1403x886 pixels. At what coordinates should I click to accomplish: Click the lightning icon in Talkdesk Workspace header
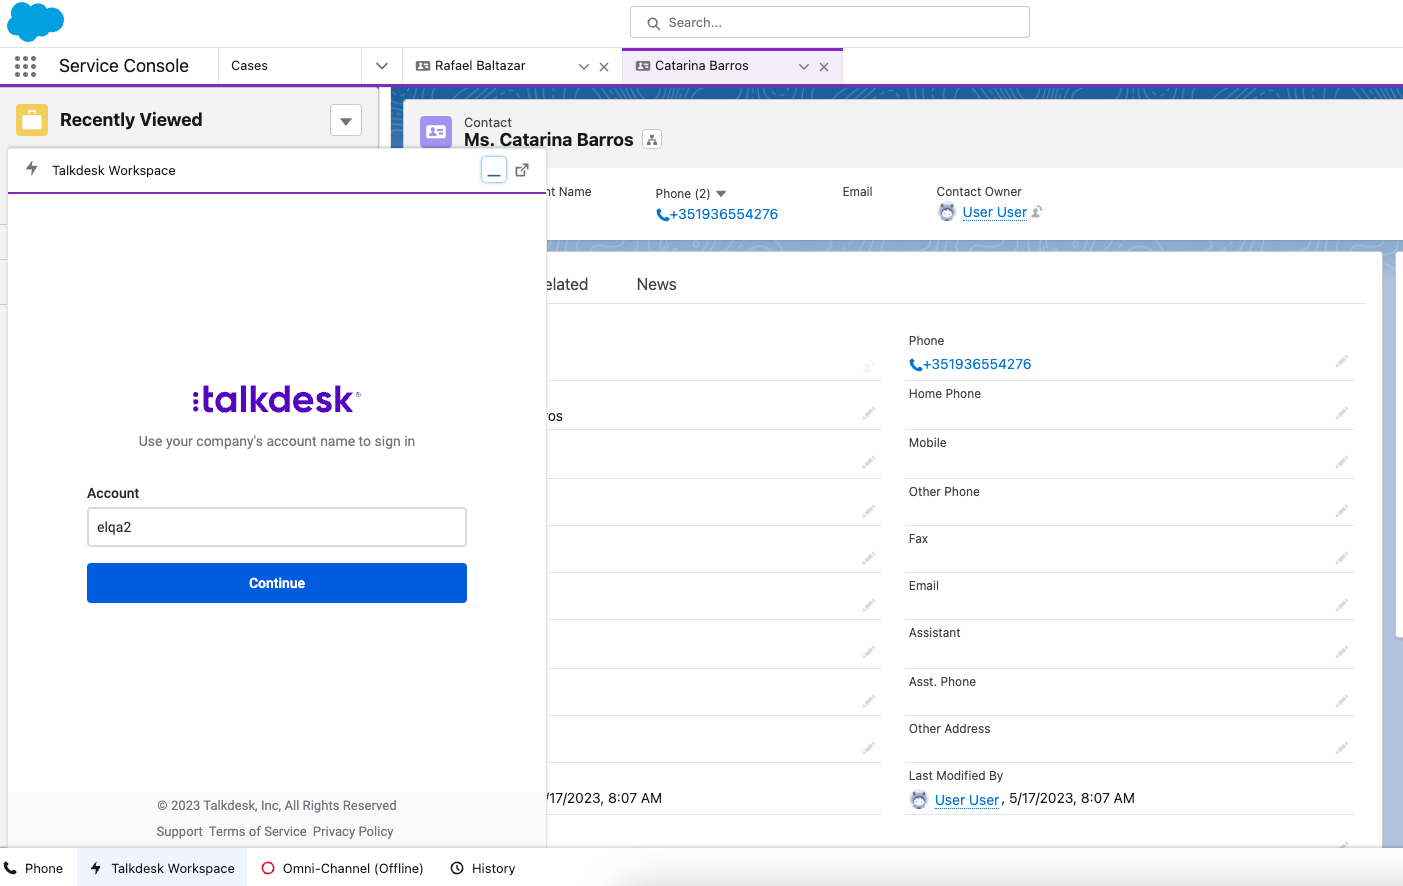(32, 169)
